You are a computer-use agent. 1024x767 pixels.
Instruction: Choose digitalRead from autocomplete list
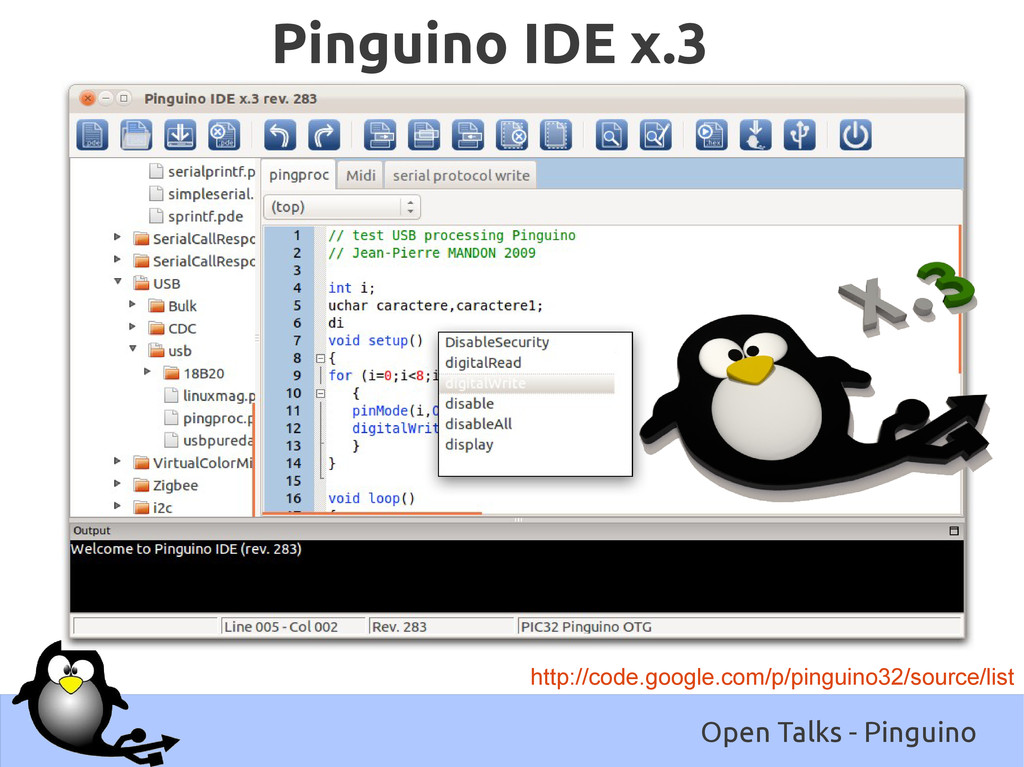483,363
